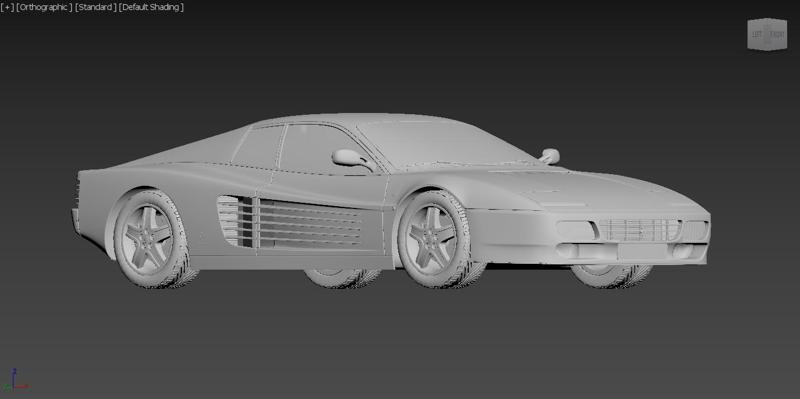Click the LEFT face of the ViewCube
The width and height of the screenshot is (800, 399).
[757, 35]
